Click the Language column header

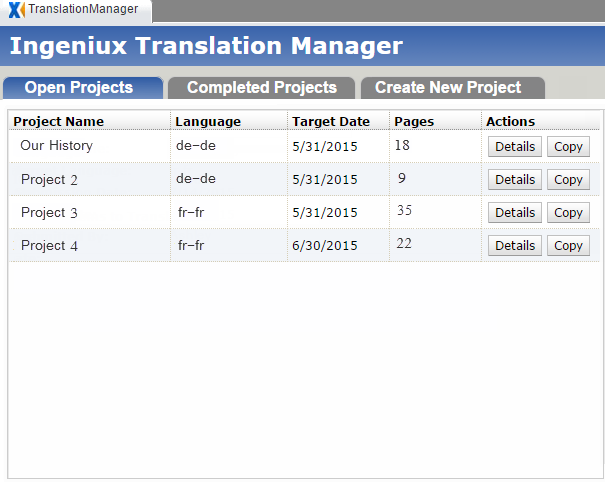coord(208,122)
